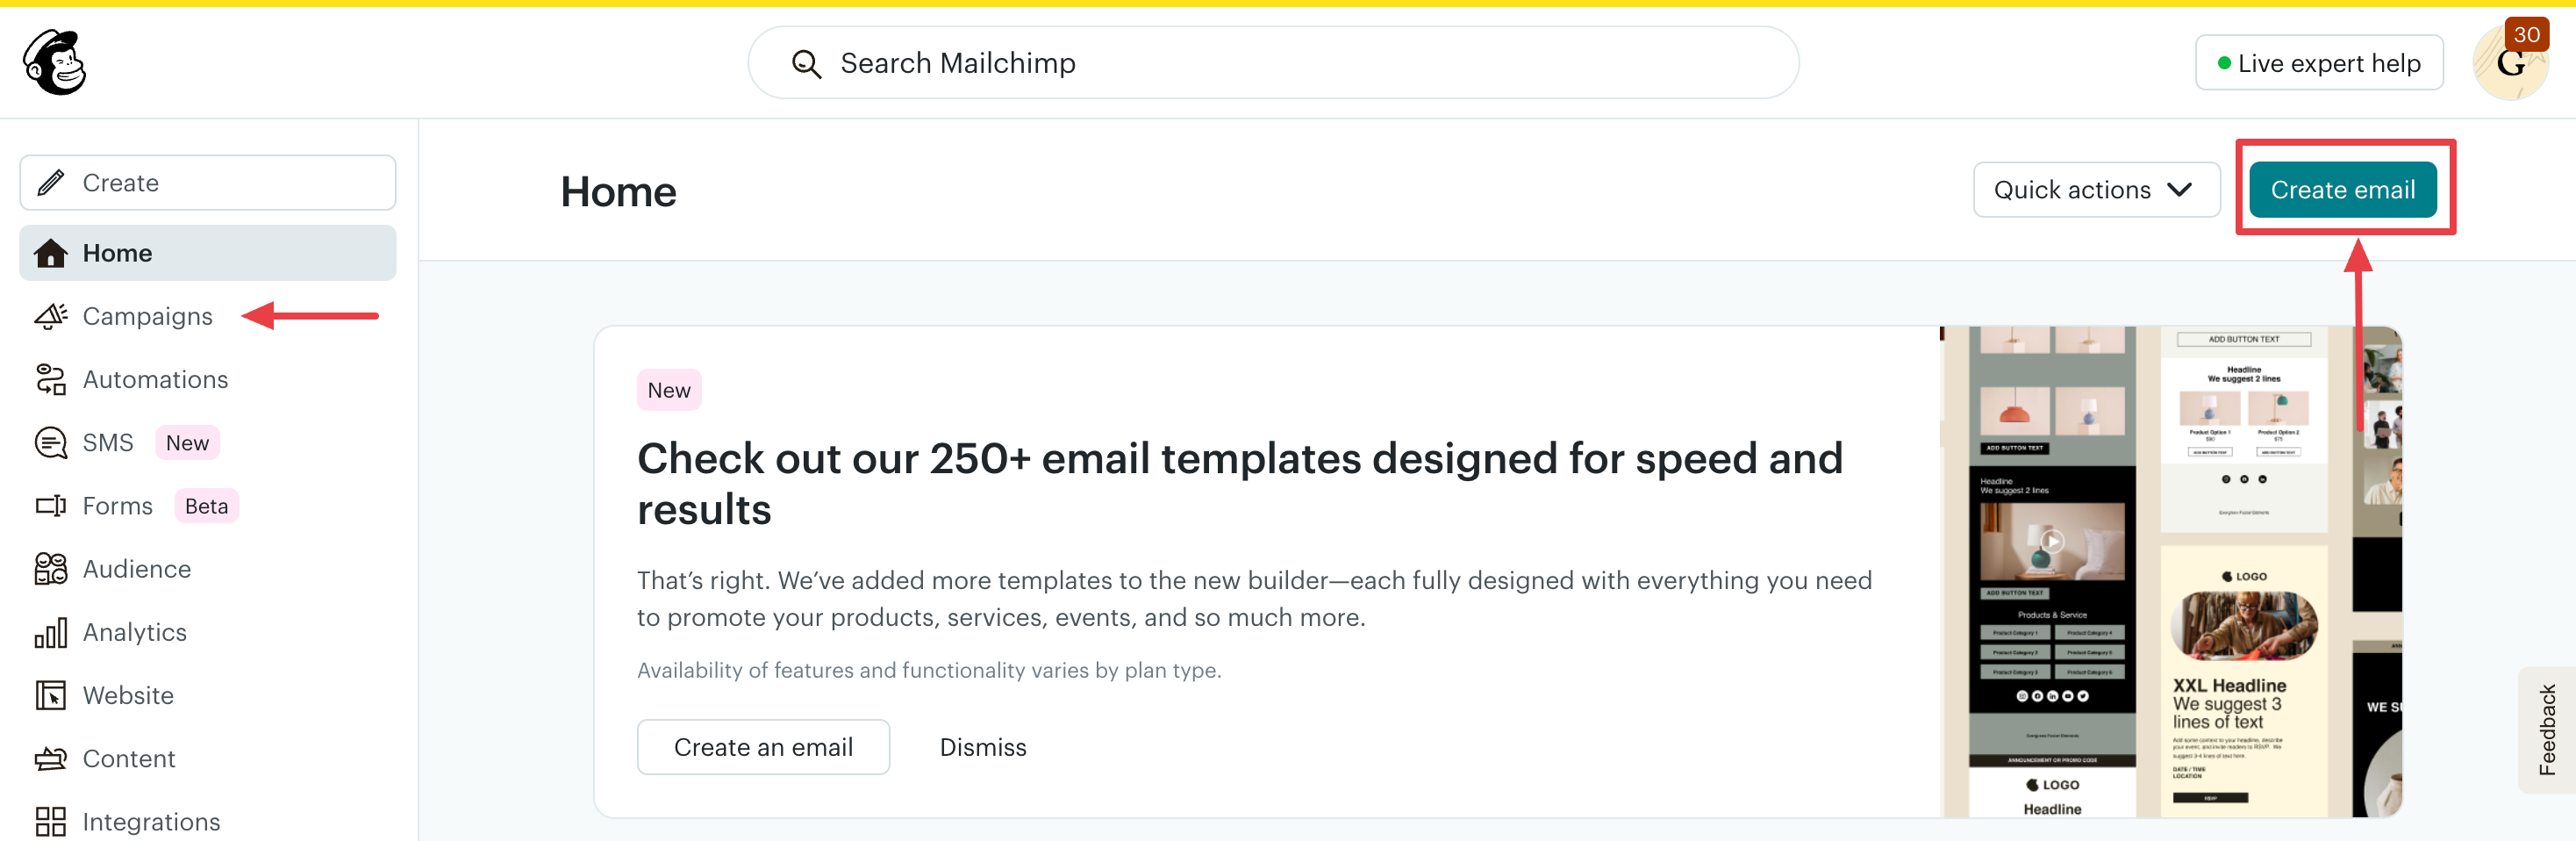Click the green online status dot

coord(2224,63)
